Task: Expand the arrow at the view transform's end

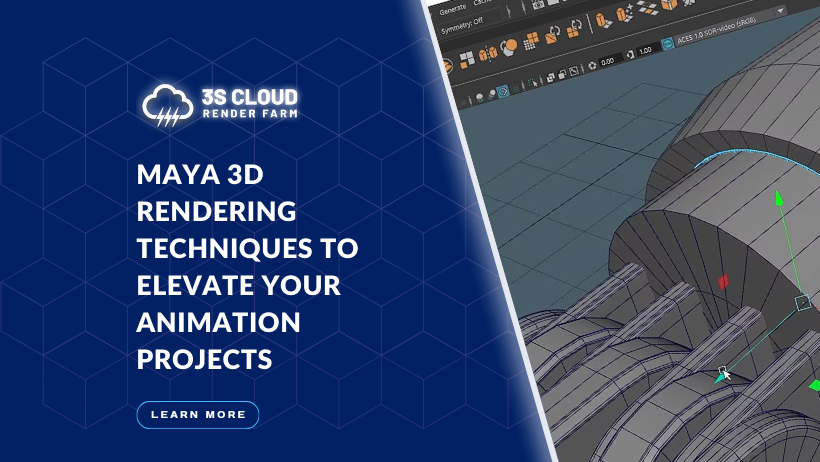Action: 781,10
